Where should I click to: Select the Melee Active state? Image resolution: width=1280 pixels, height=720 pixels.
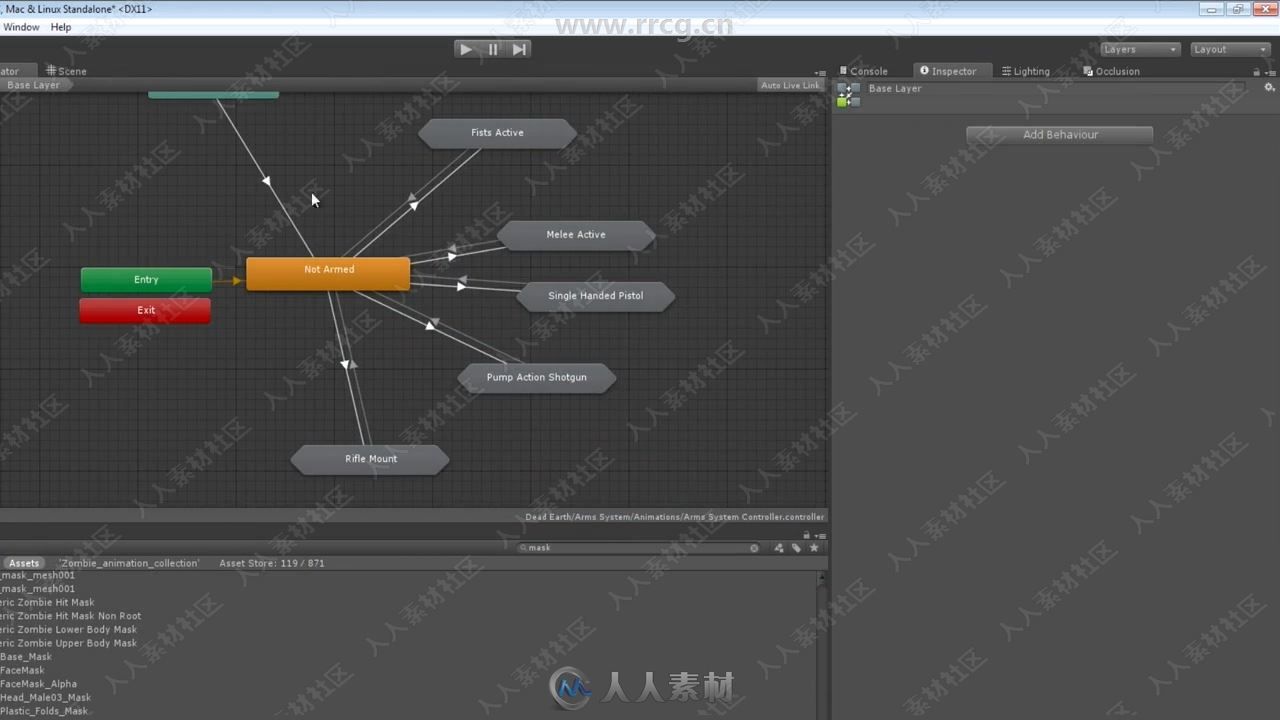point(576,235)
